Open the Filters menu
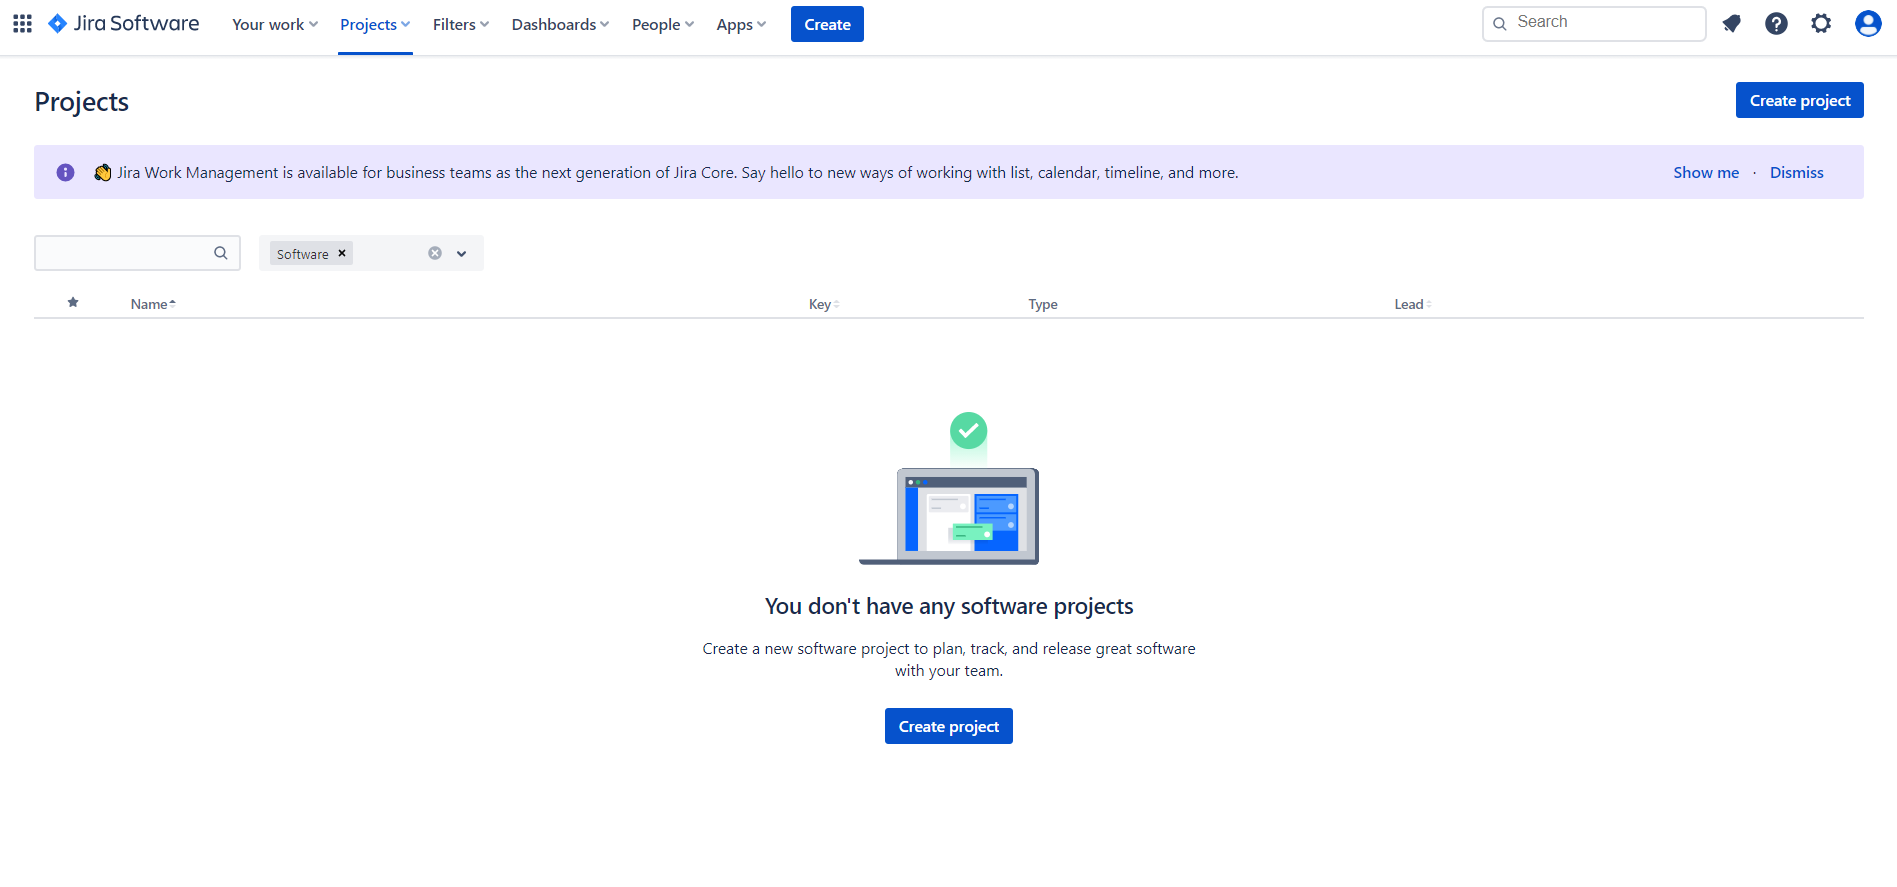The width and height of the screenshot is (1897, 887). coord(461,24)
